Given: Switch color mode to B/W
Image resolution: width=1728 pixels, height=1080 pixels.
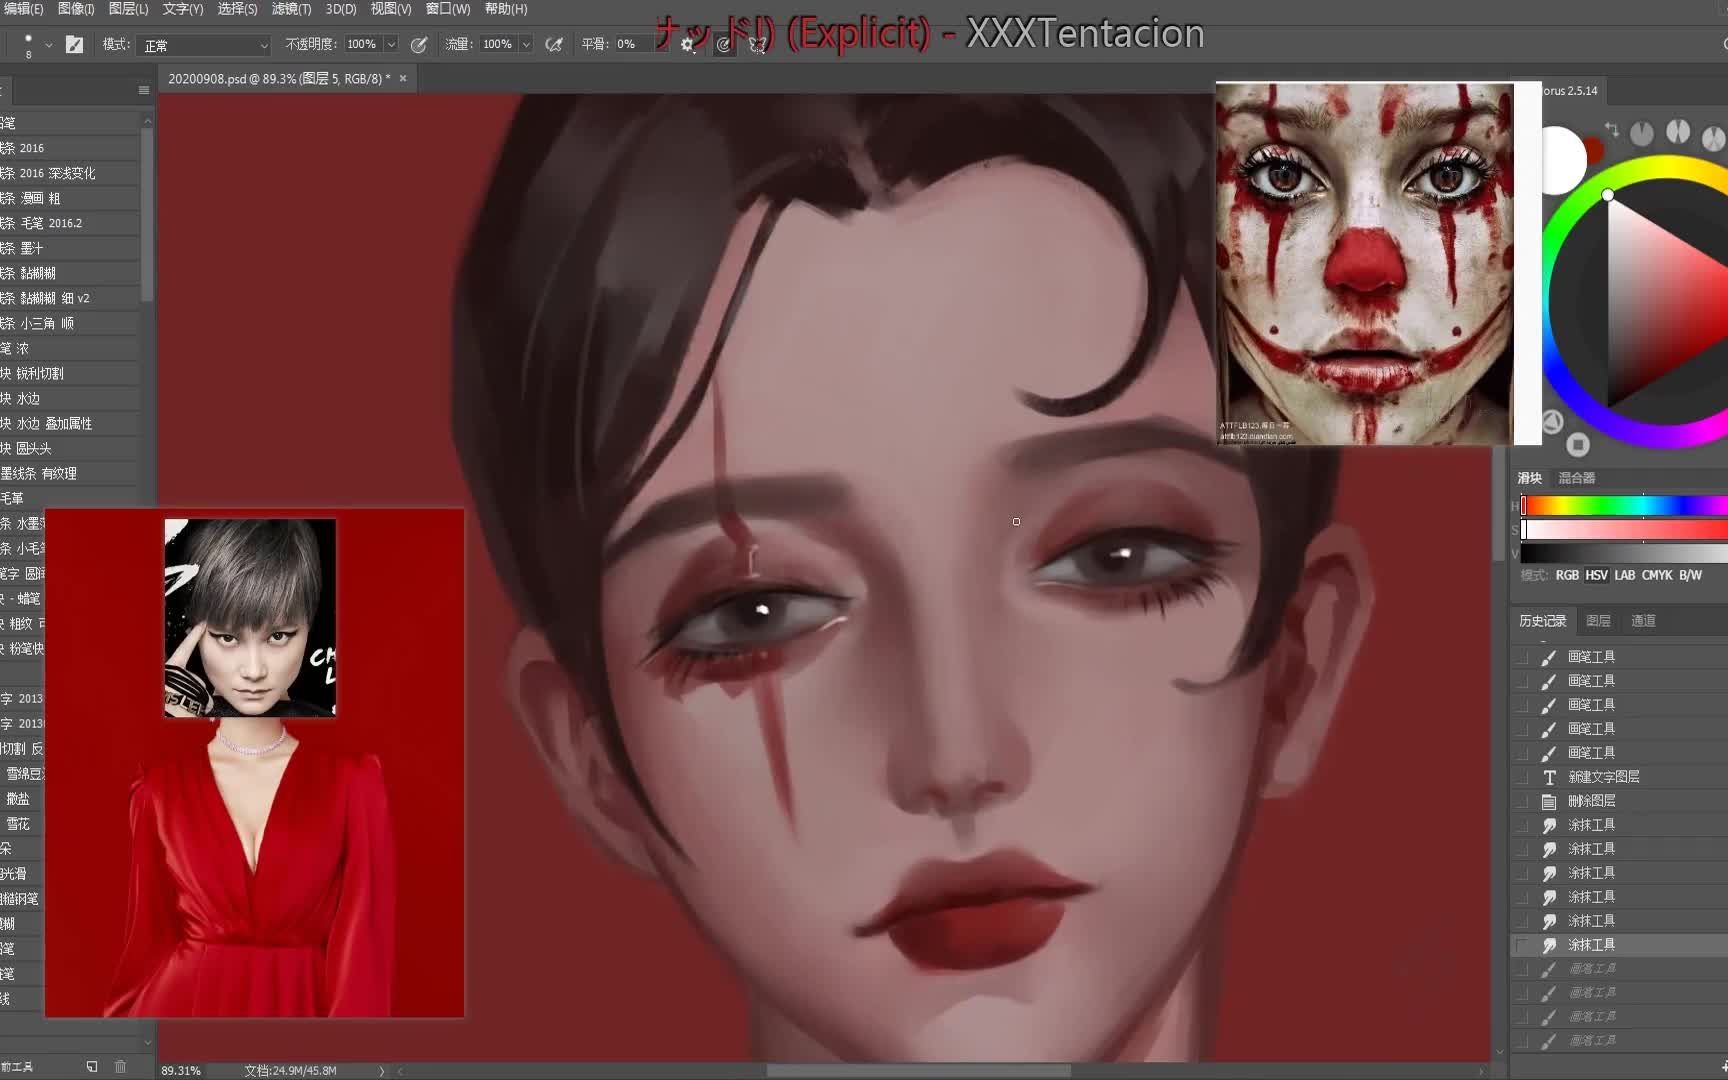Looking at the screenshot, I should [1690, 575].
